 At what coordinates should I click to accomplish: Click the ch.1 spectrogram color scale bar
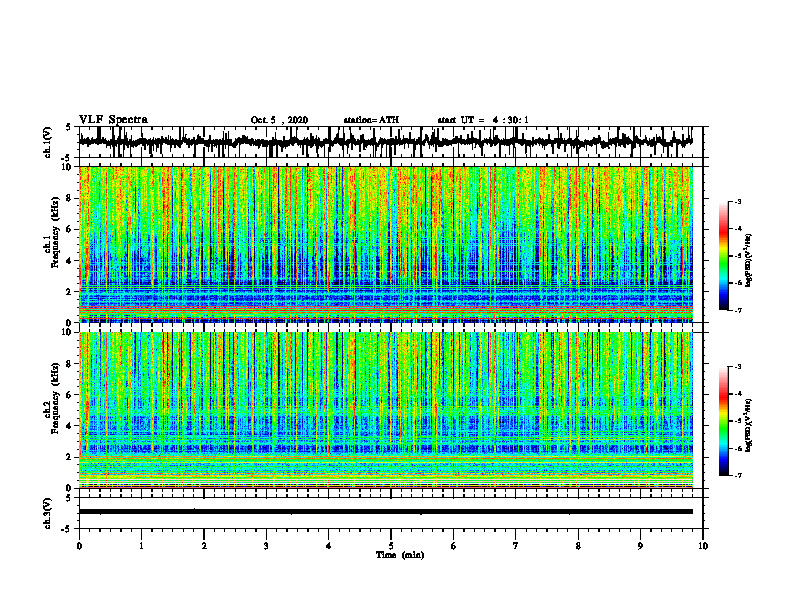(x=723, y=256)
